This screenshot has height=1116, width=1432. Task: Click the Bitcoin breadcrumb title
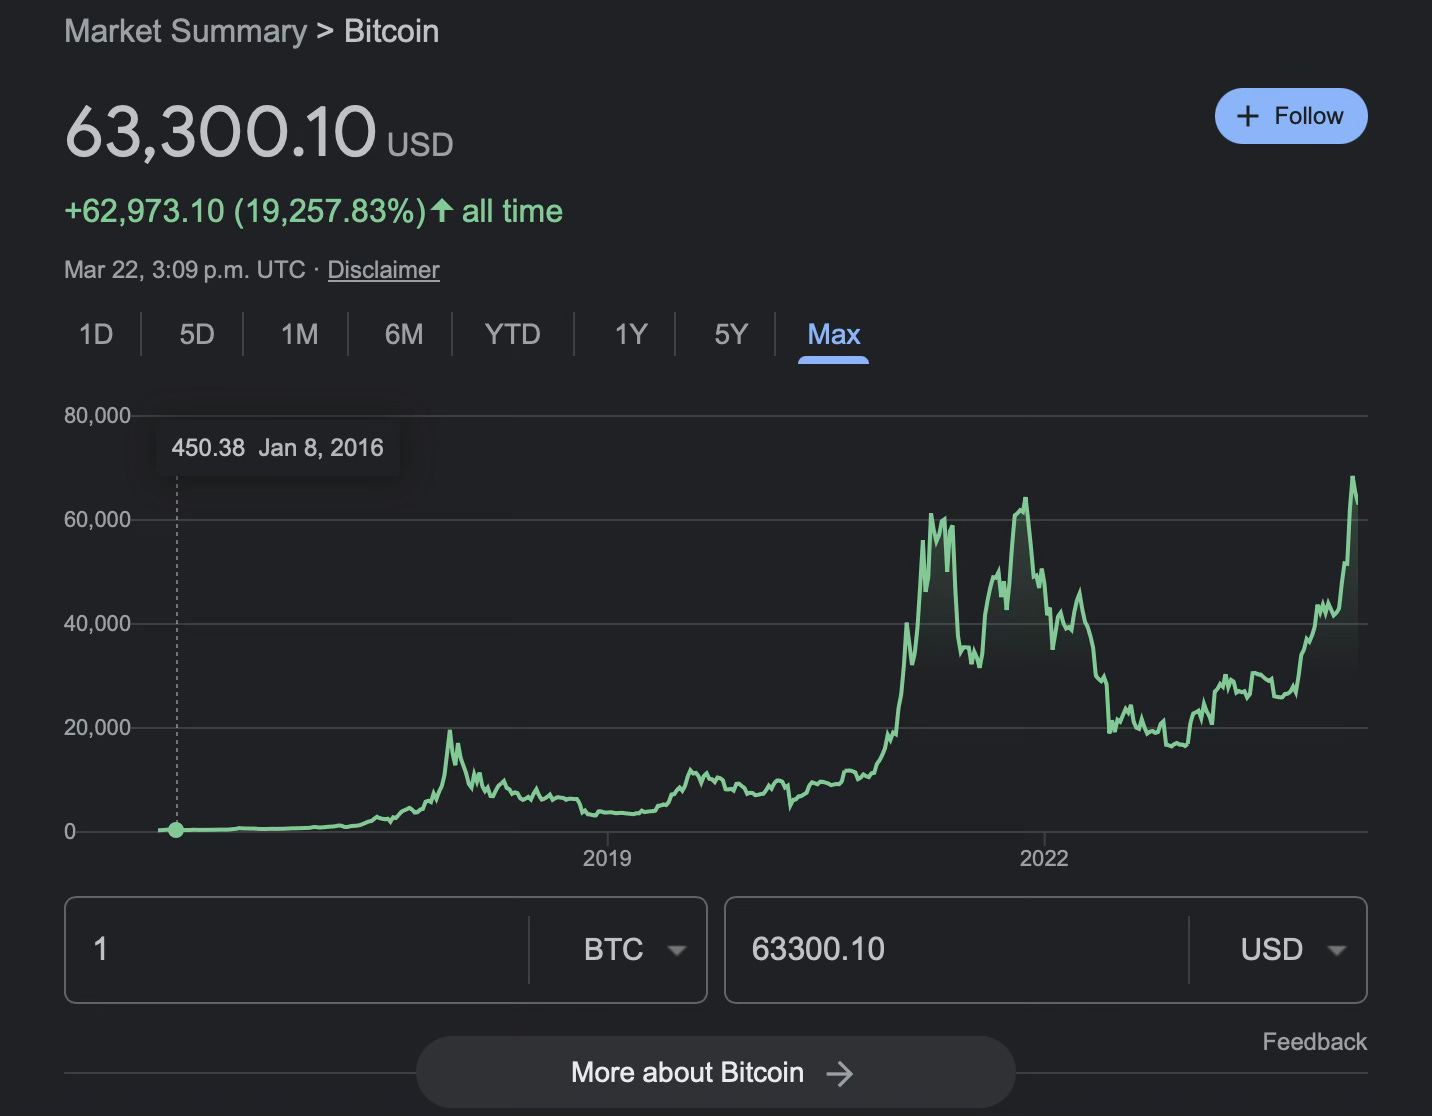point(391,31)
